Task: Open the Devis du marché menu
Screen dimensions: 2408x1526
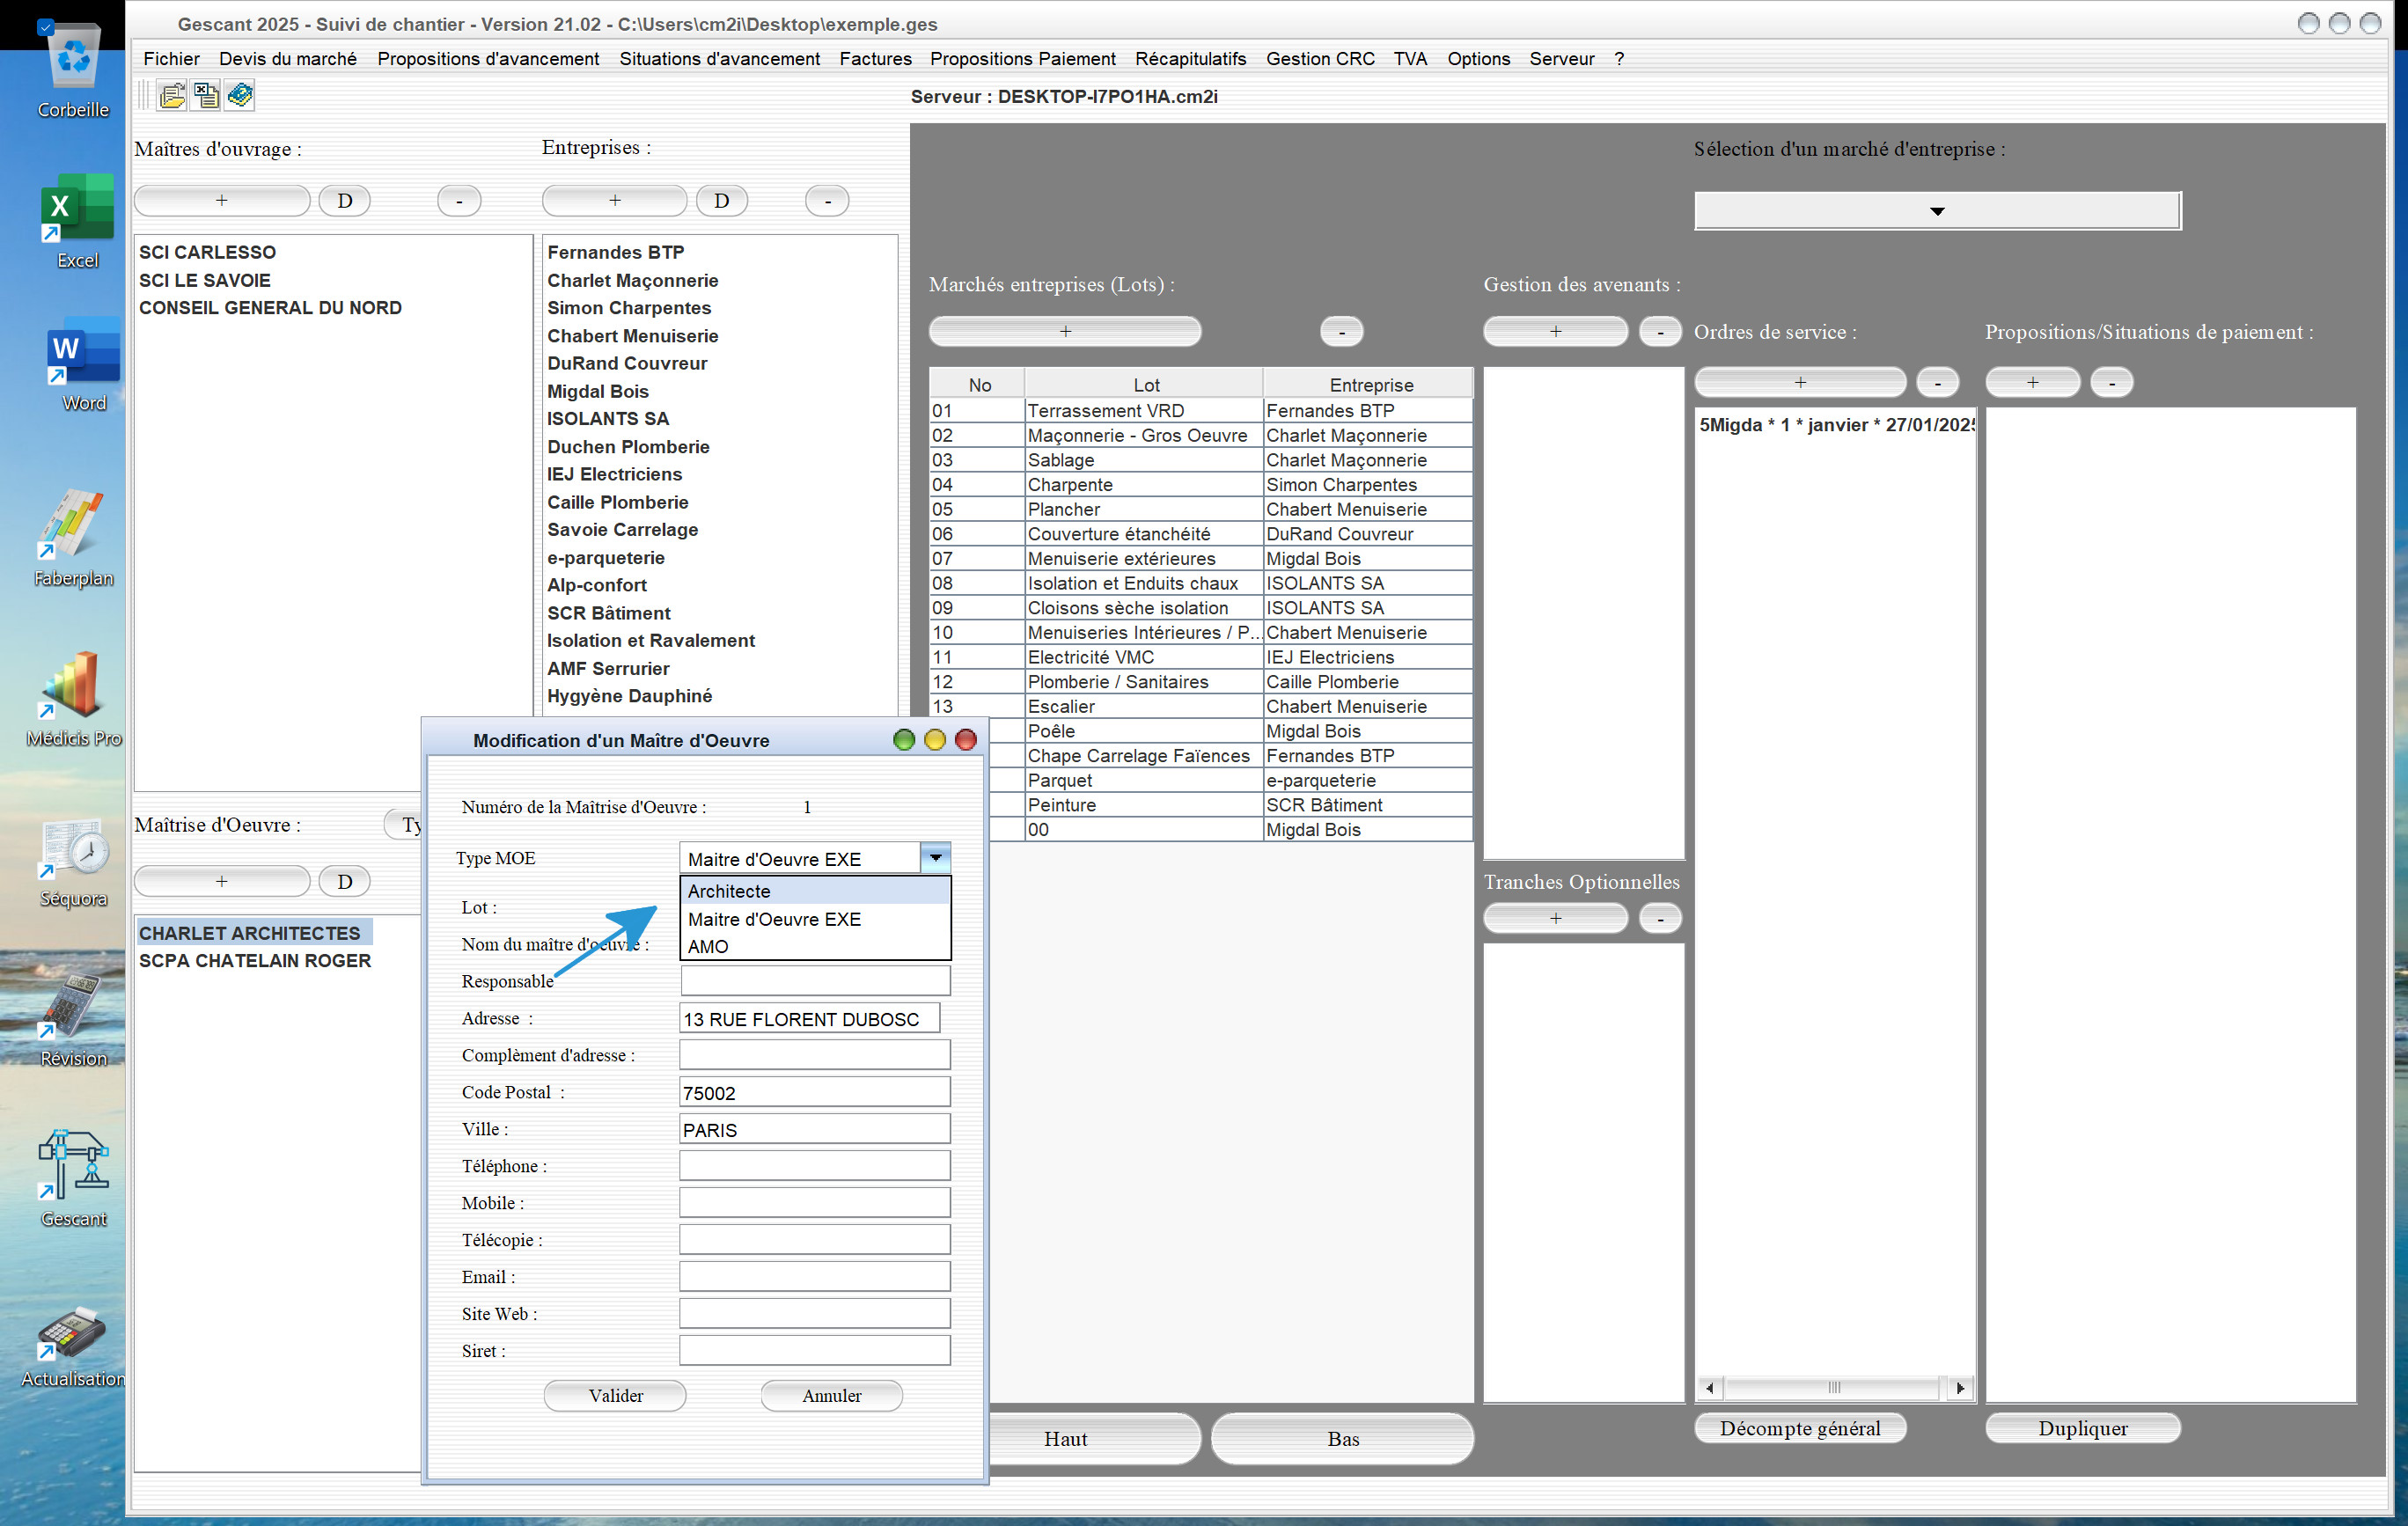Action: click(288, 59)
